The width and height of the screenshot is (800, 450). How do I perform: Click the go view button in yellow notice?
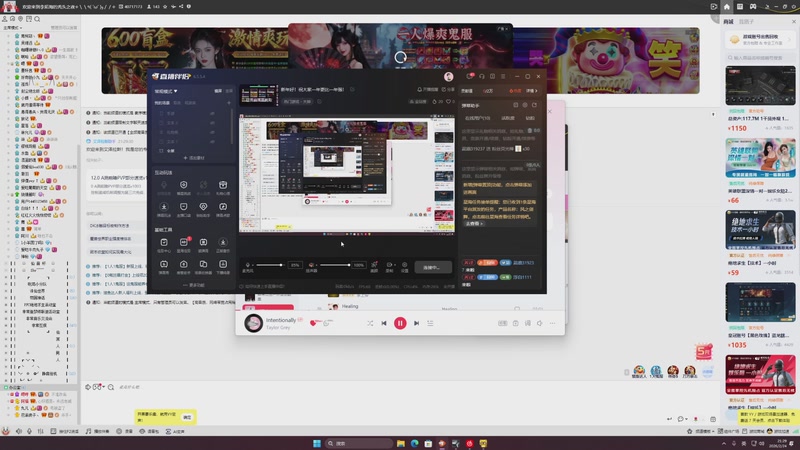[474, 223]
